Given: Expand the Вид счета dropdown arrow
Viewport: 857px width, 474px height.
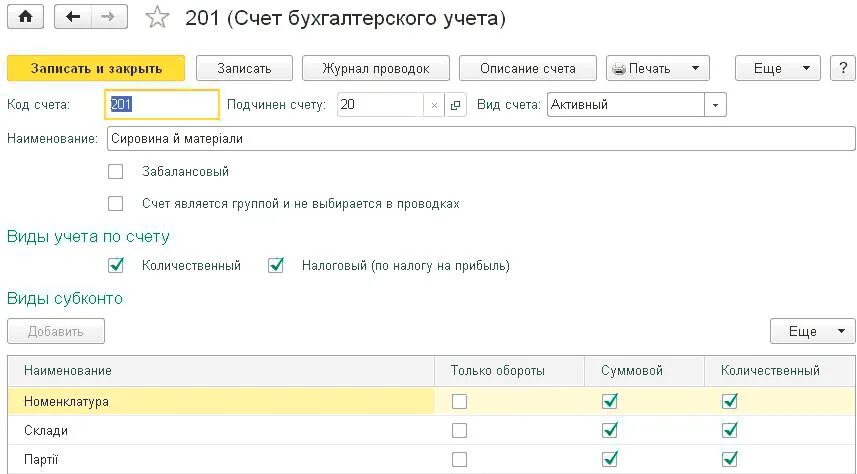Looking at the screenshot, I should pyautogui.click(x=715, y=105).
